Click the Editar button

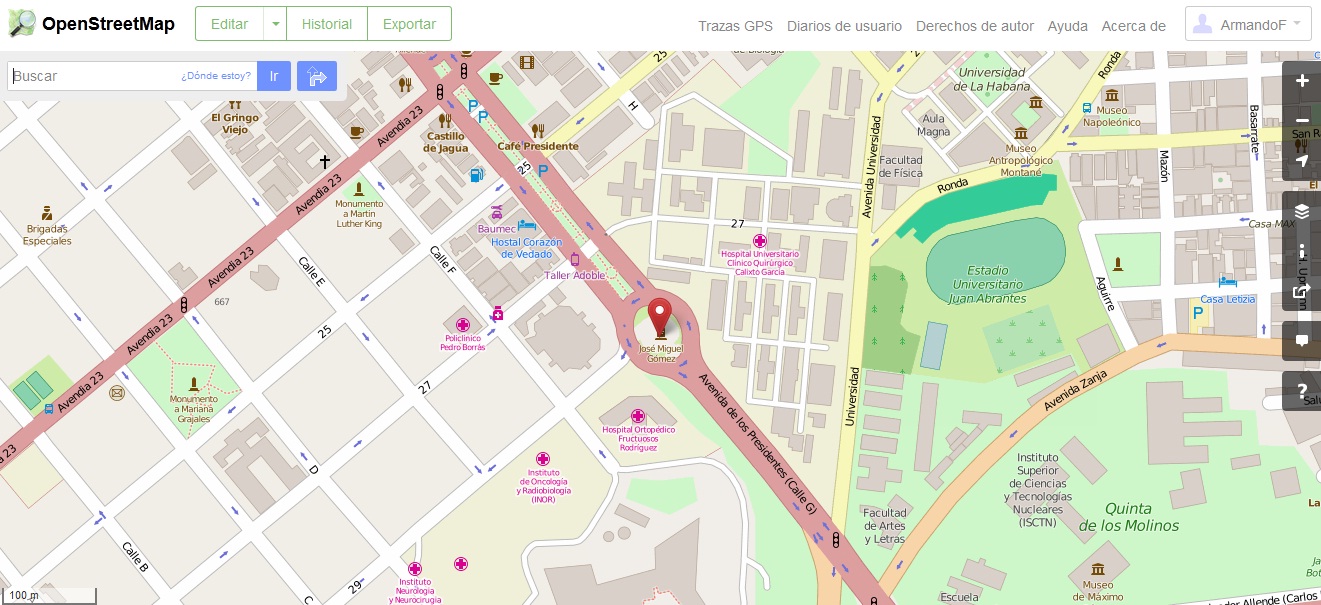coord(230,24)
